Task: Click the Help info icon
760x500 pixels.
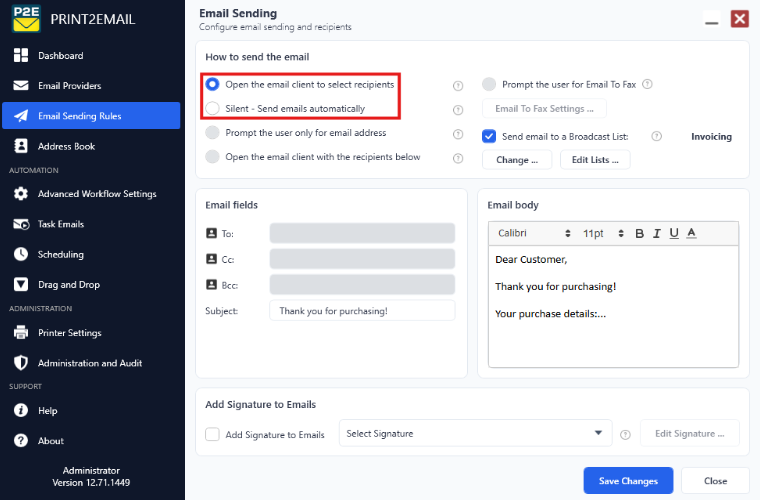Action: coord(21,410)
